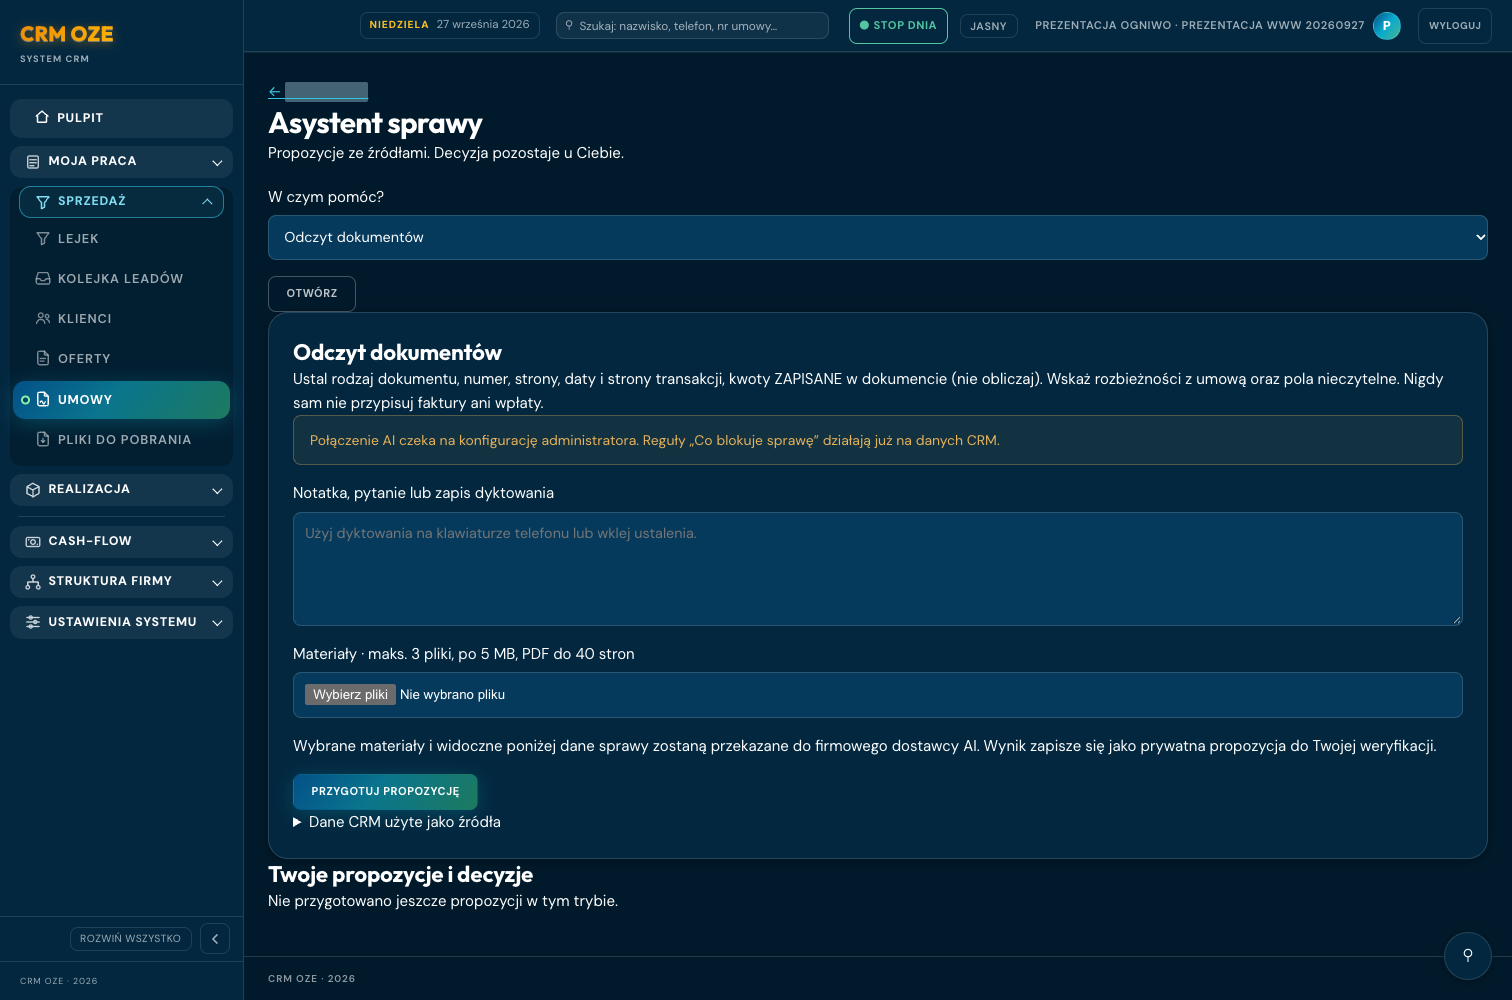Viewport: 1512px width, 1000px height.
Task: Toggle the Jasny light theme
Action: coord(989,26)
